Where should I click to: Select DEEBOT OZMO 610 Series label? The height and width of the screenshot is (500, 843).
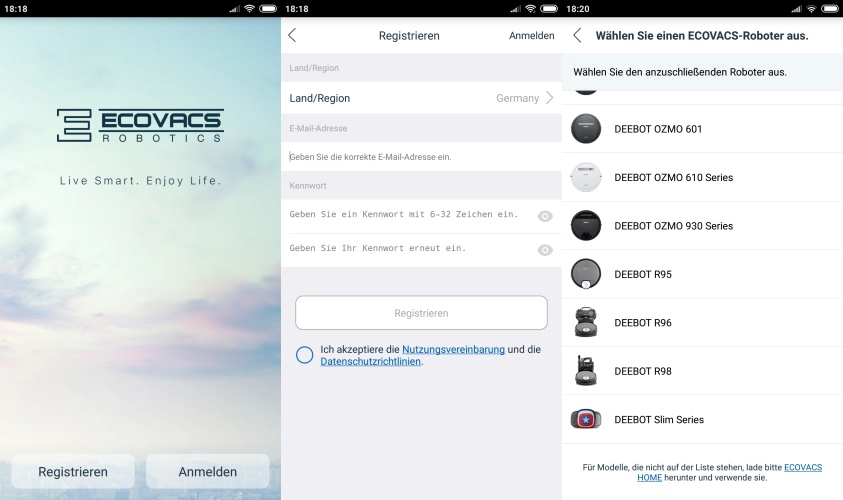tap(674, 177)
